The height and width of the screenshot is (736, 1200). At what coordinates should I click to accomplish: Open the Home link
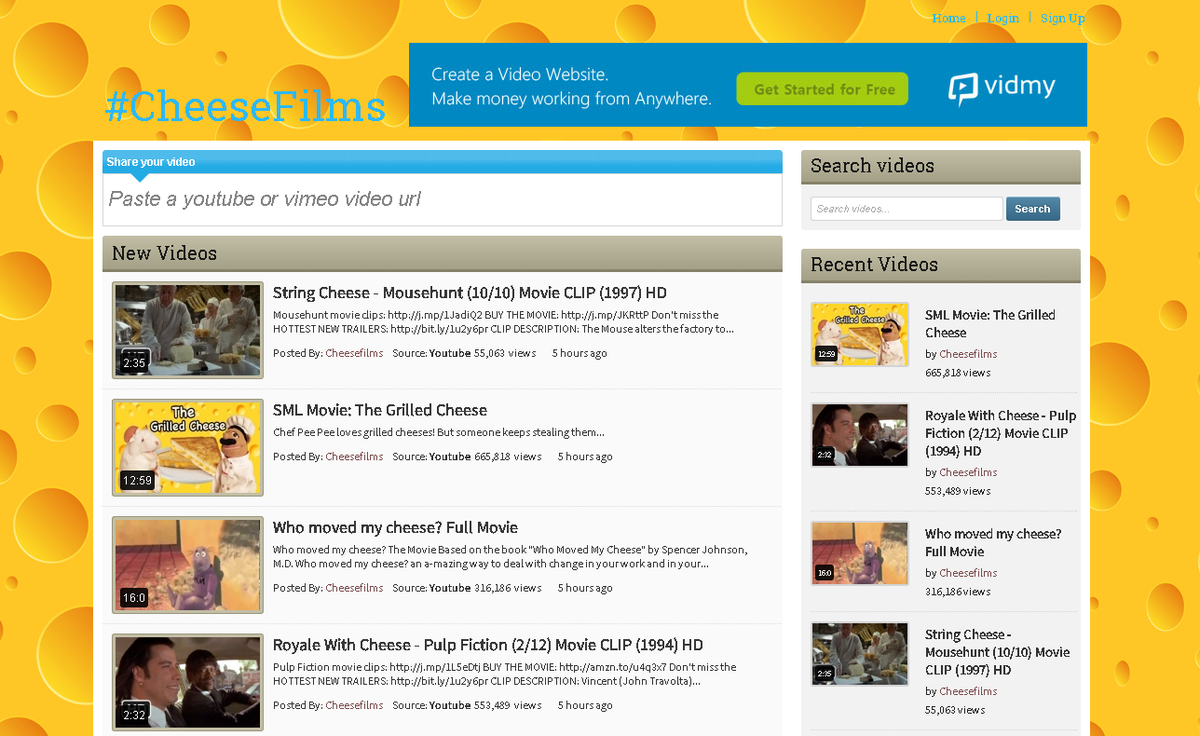pos(949,18)
